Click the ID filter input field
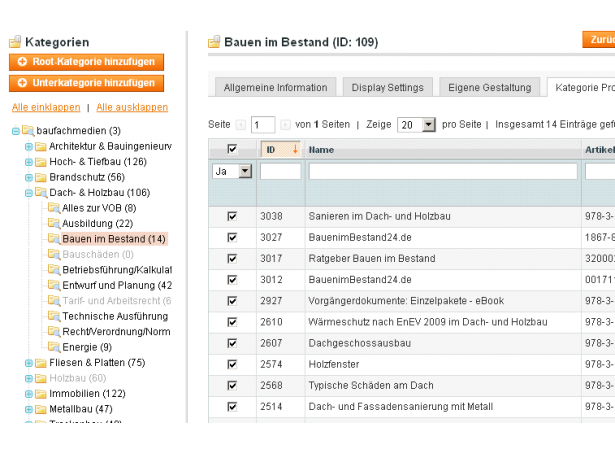The height and width of the screenshot is (450, 615). [x=280, y=171]
